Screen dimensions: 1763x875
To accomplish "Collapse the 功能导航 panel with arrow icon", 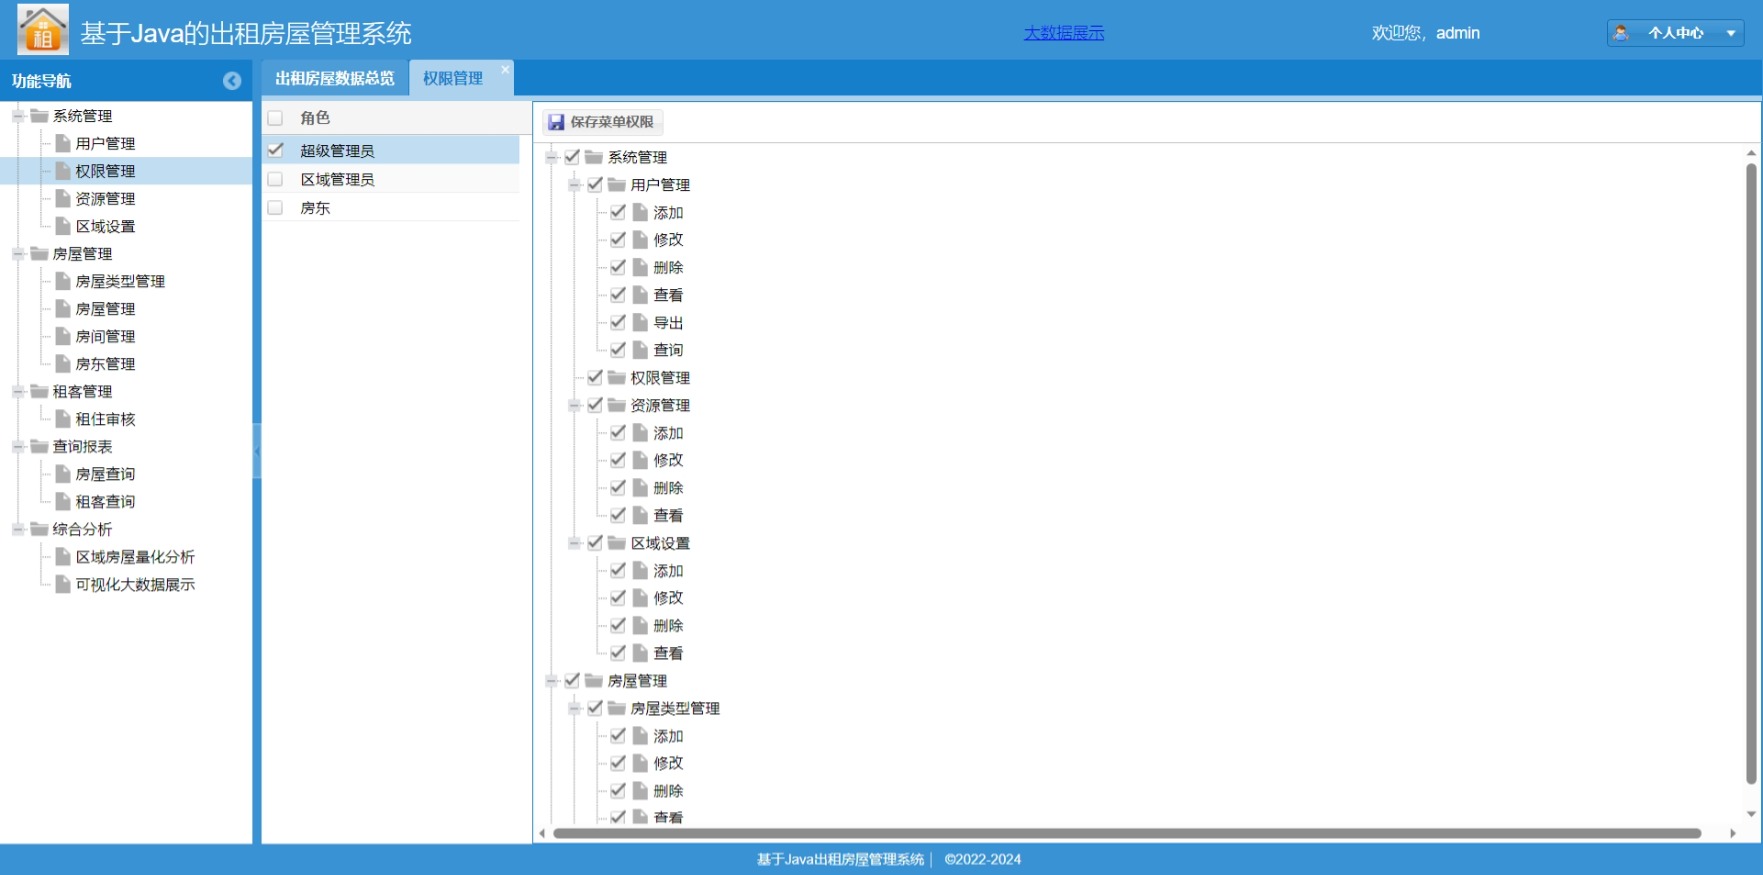I will [x=232, y=81].
